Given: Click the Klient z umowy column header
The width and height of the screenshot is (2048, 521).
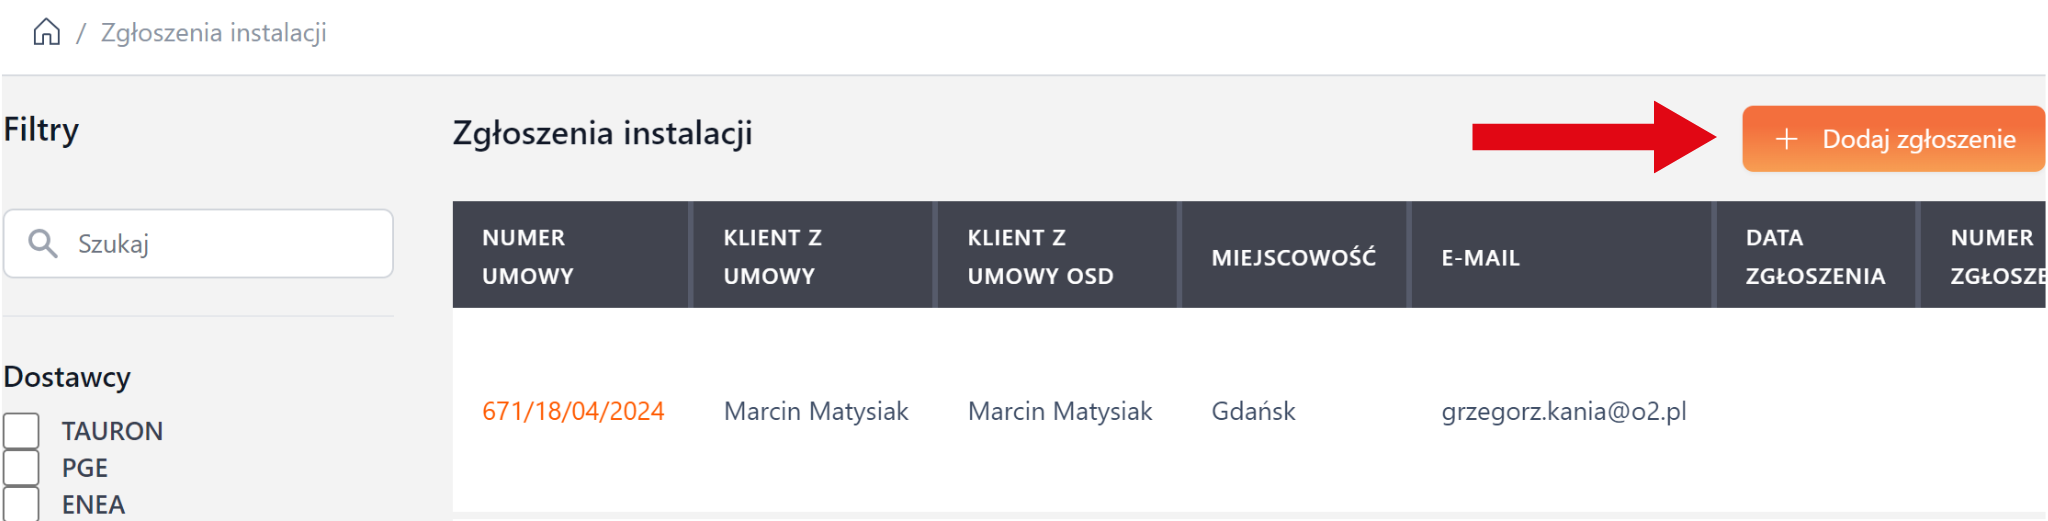Looking at the screenshot, I should tap(772, 256).
